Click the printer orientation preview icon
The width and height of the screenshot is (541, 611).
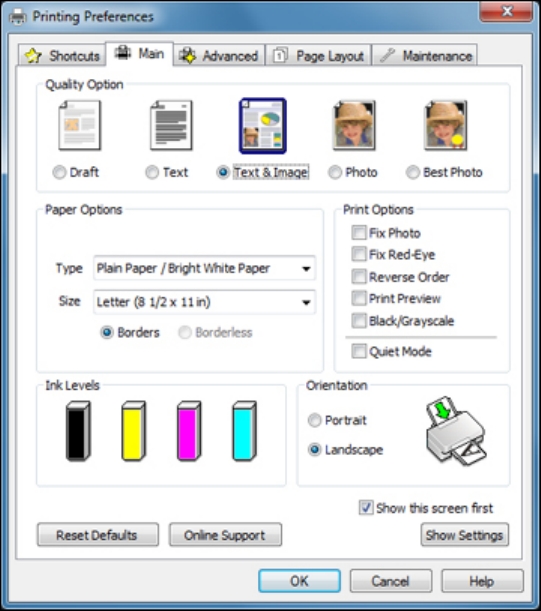tap(456, 431)
